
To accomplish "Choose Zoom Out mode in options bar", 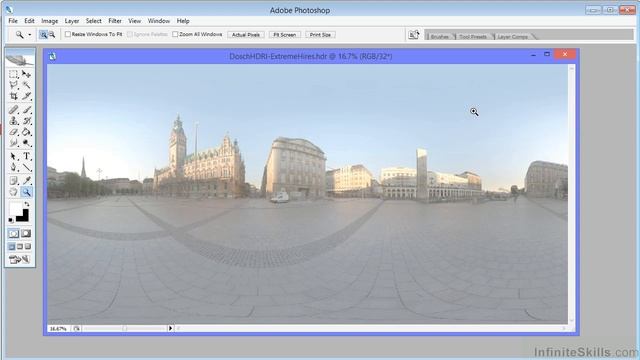I will click(52, 35).
